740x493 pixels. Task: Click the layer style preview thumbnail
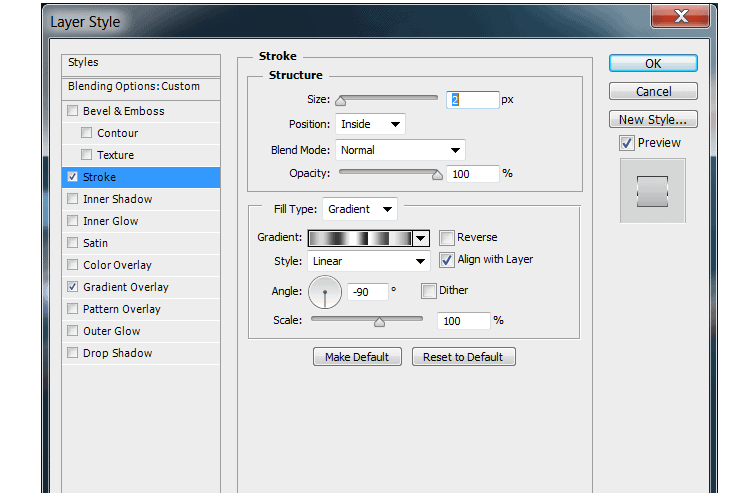(x=652, y=191)
